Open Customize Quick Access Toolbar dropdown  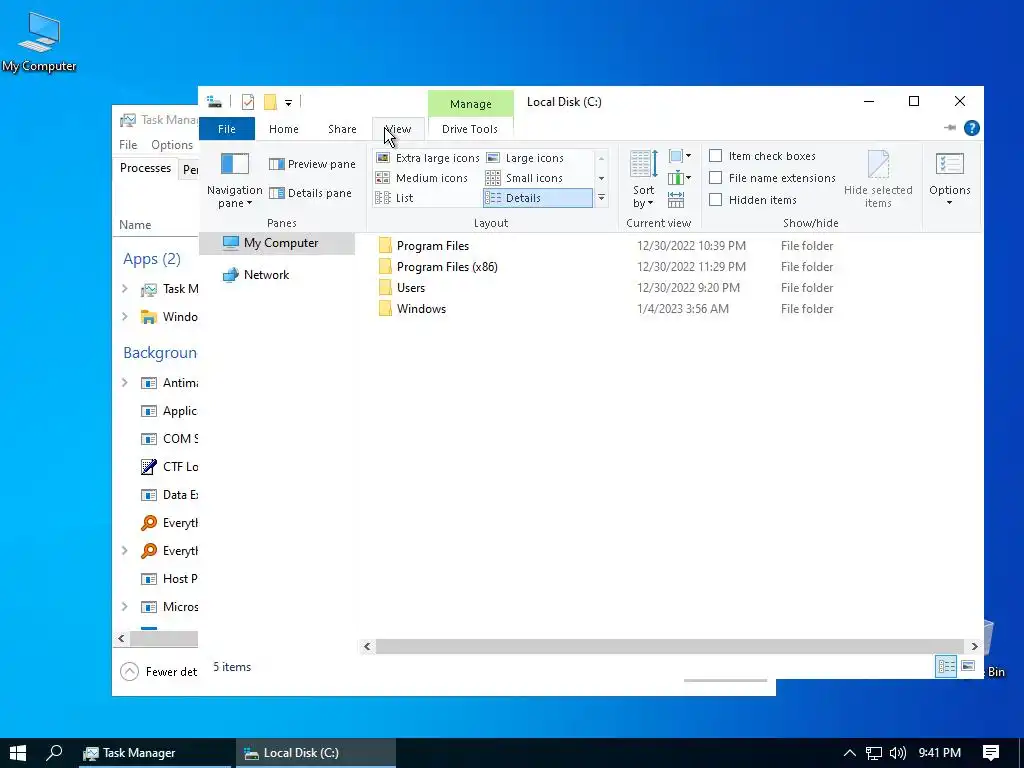tap(288, 103)
